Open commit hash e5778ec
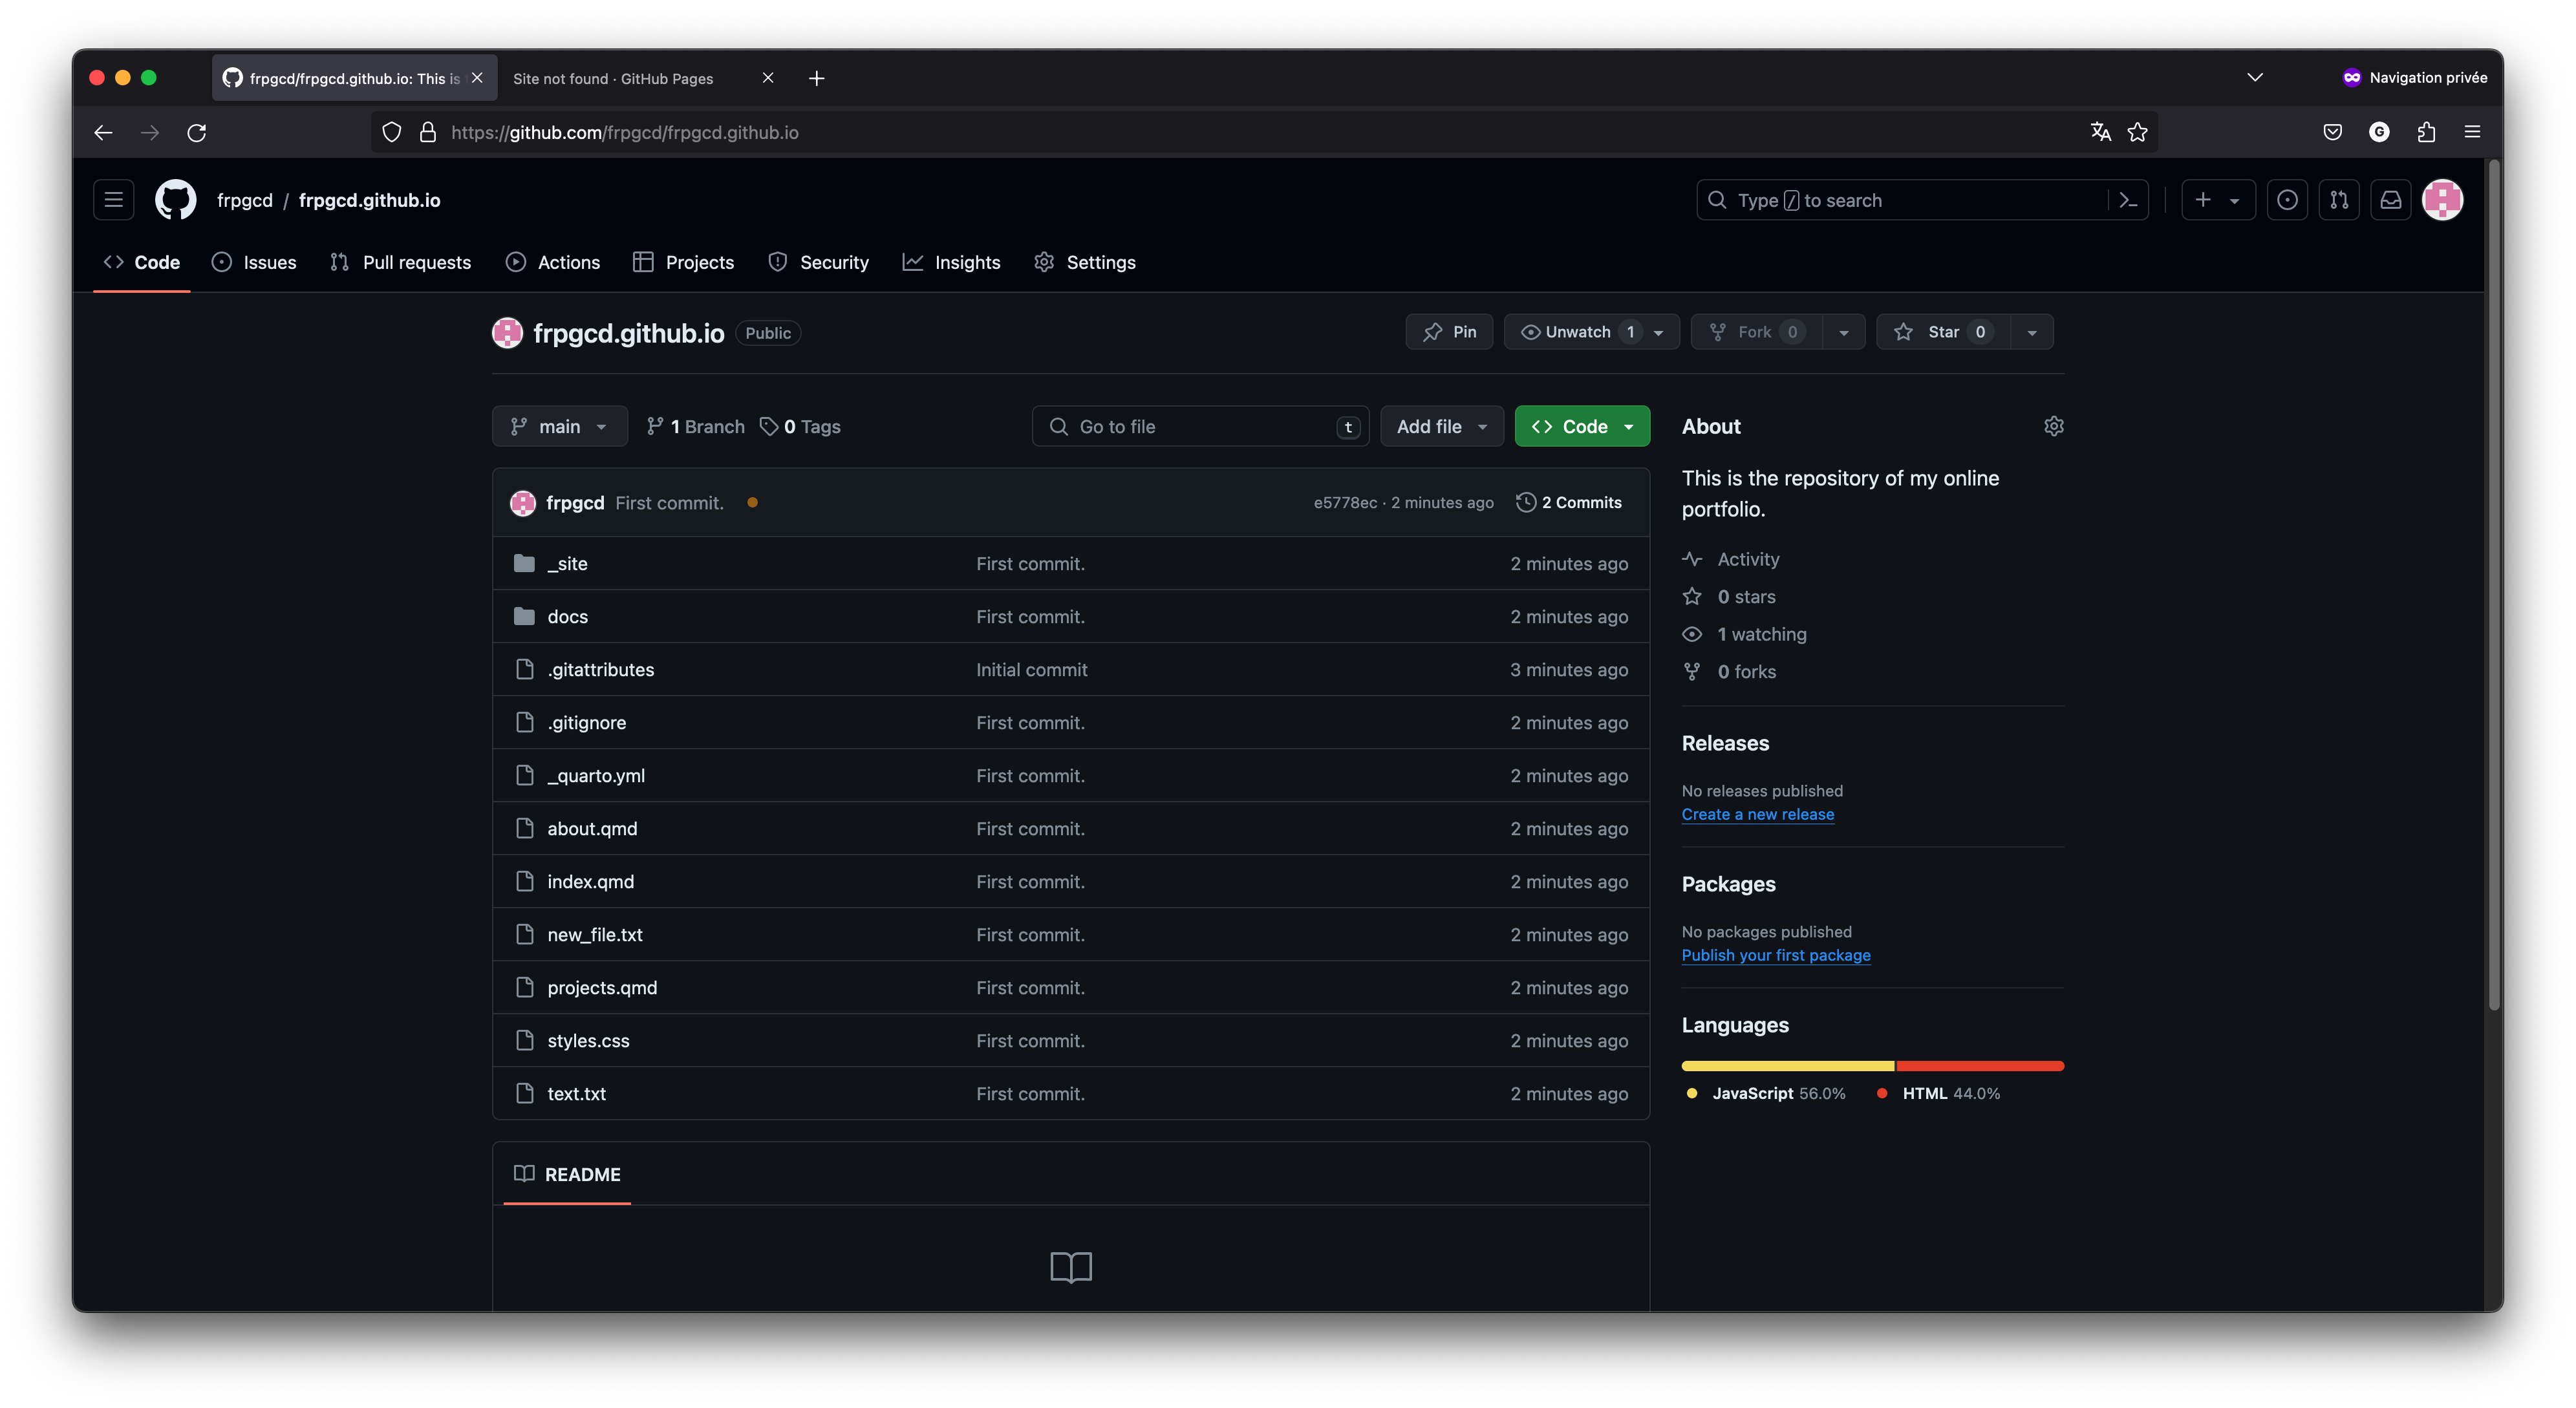2576x1408 pixels. (x=1345, y=502)
